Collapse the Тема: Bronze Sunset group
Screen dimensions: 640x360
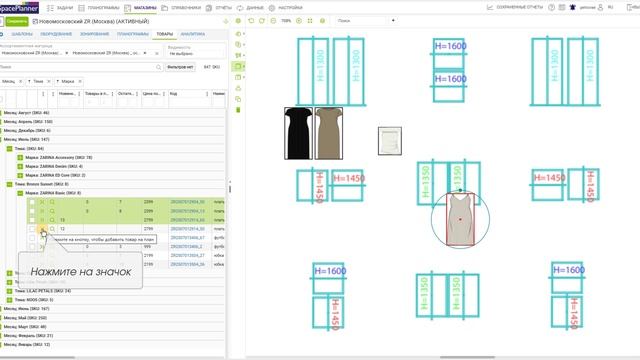point(9,184)
